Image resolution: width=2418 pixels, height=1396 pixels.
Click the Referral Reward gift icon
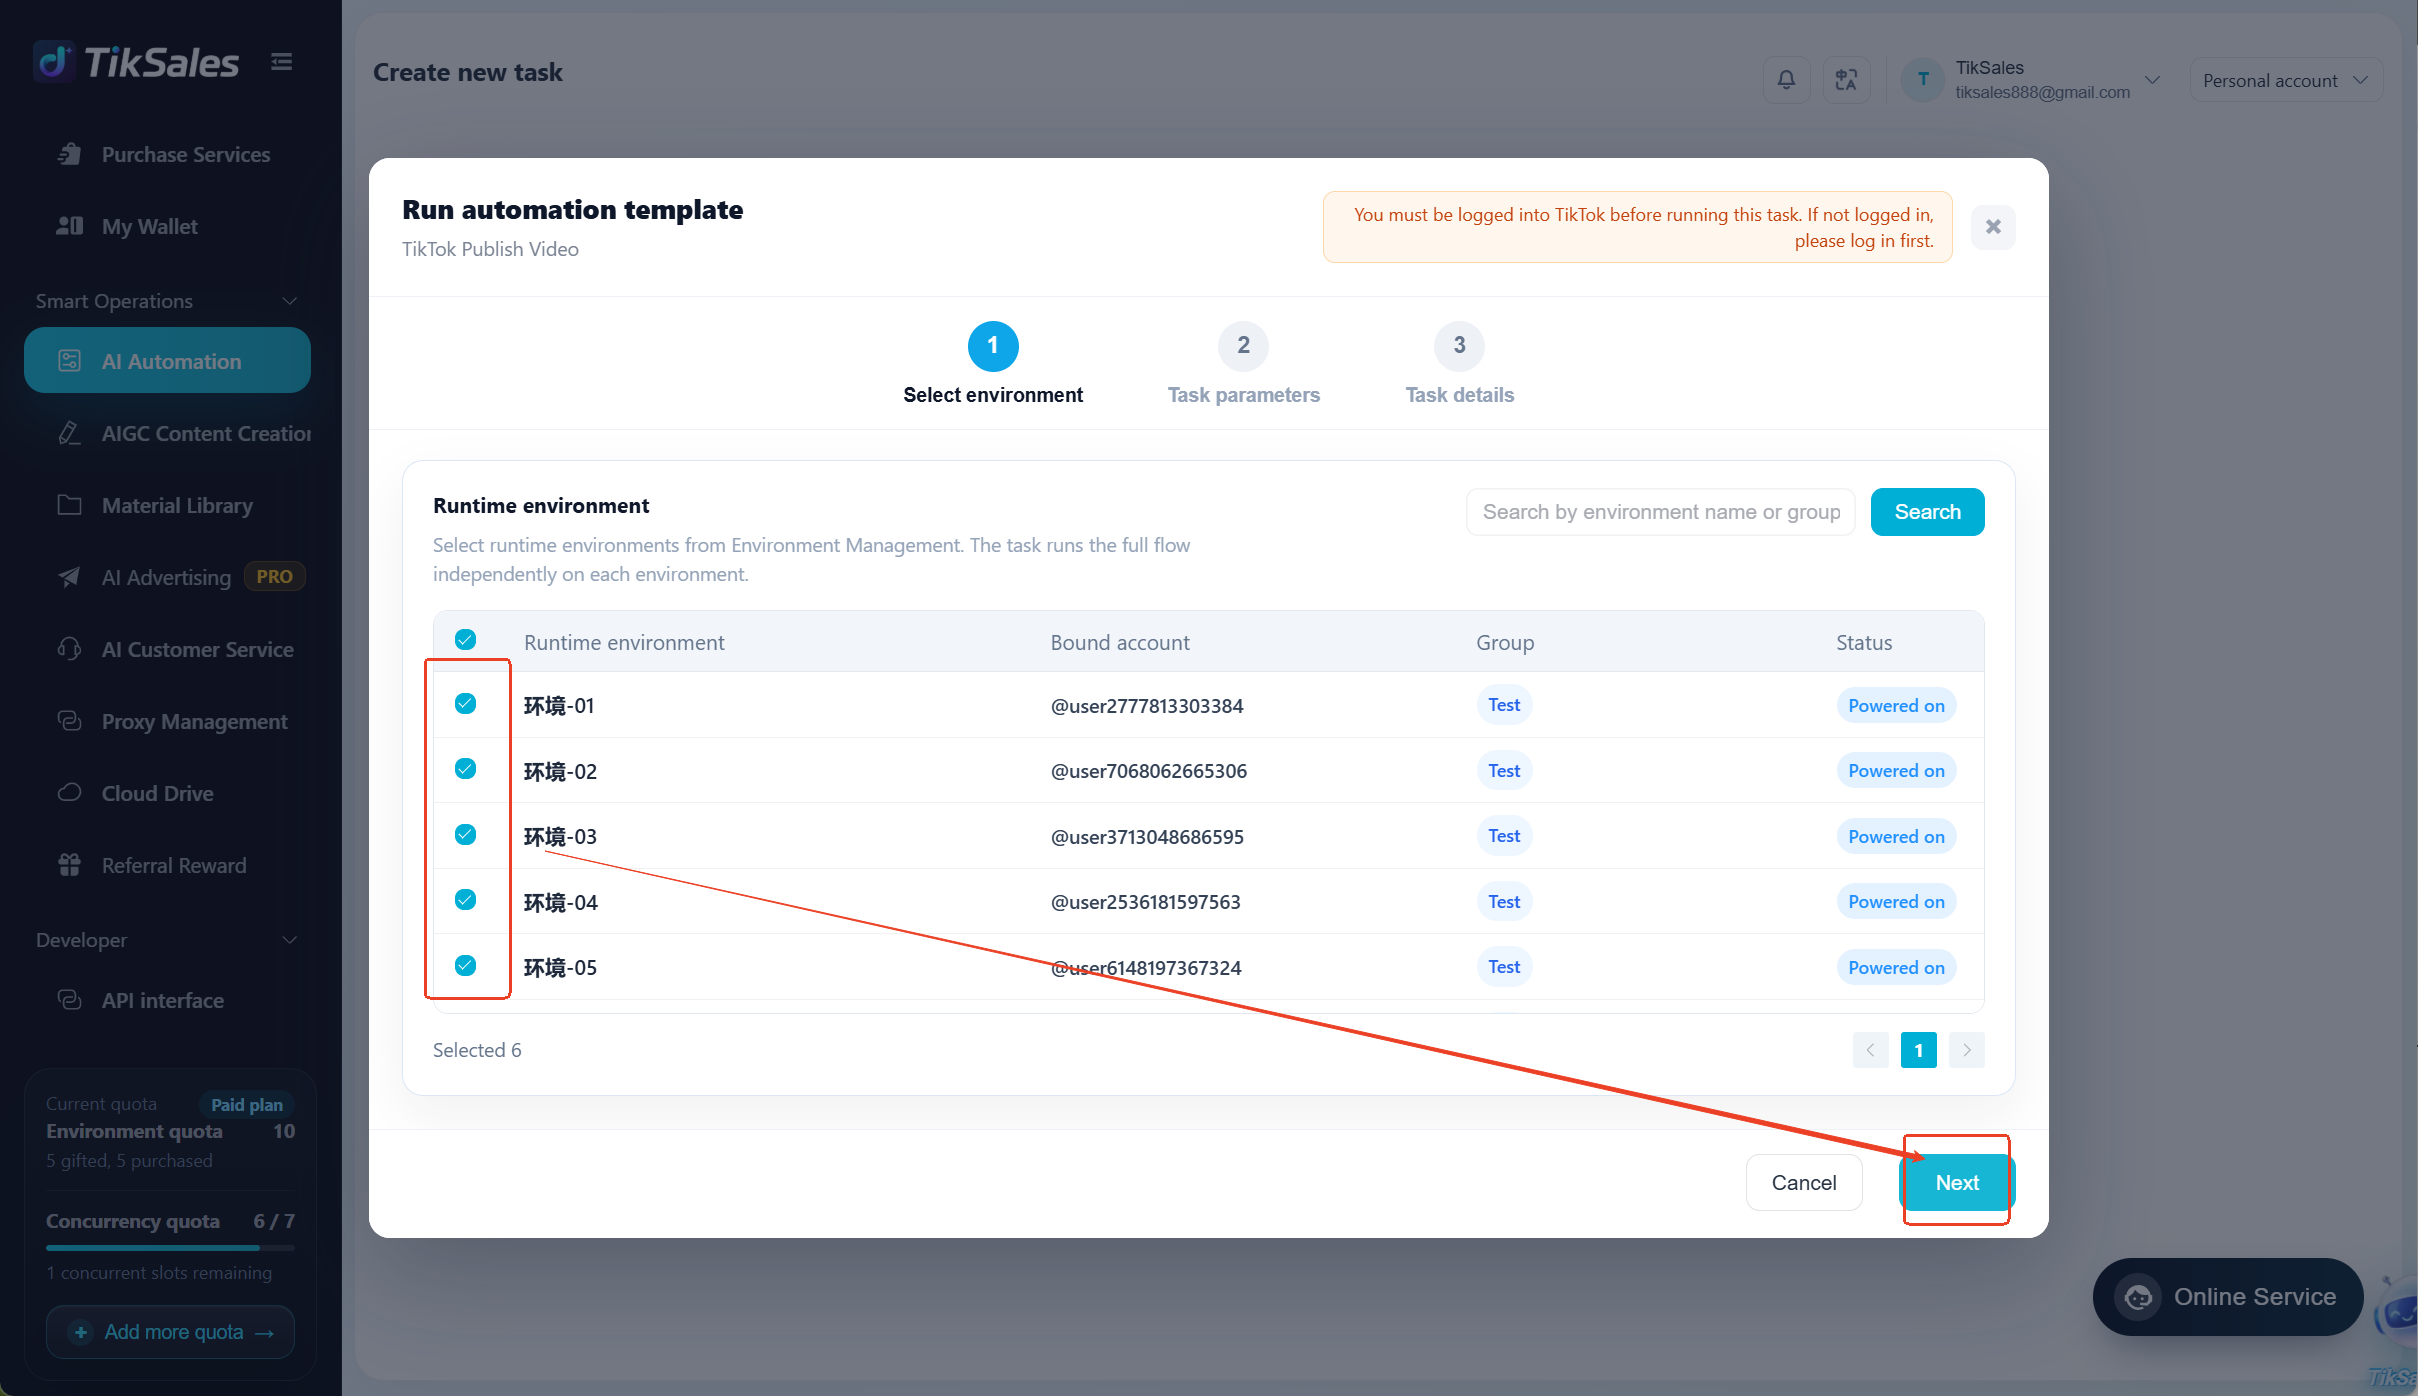69,865
